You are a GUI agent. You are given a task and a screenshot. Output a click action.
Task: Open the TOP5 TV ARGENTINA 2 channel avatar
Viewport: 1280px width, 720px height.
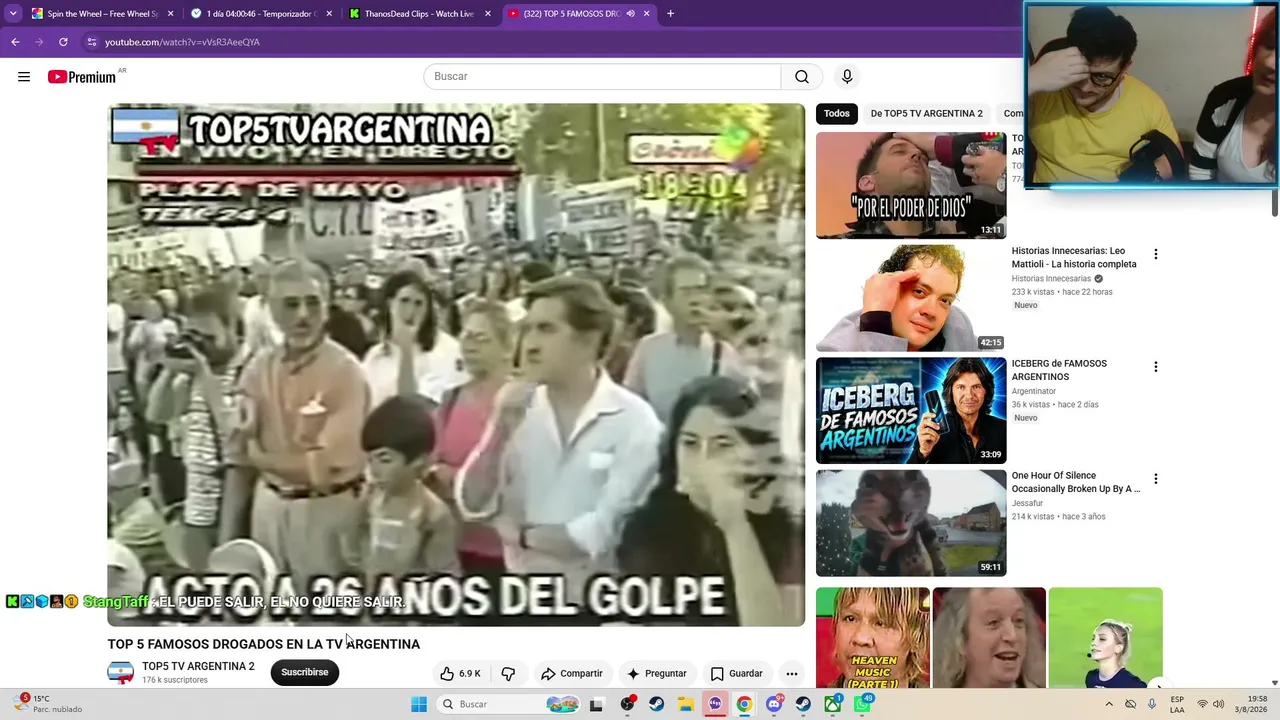pos(120,672)
